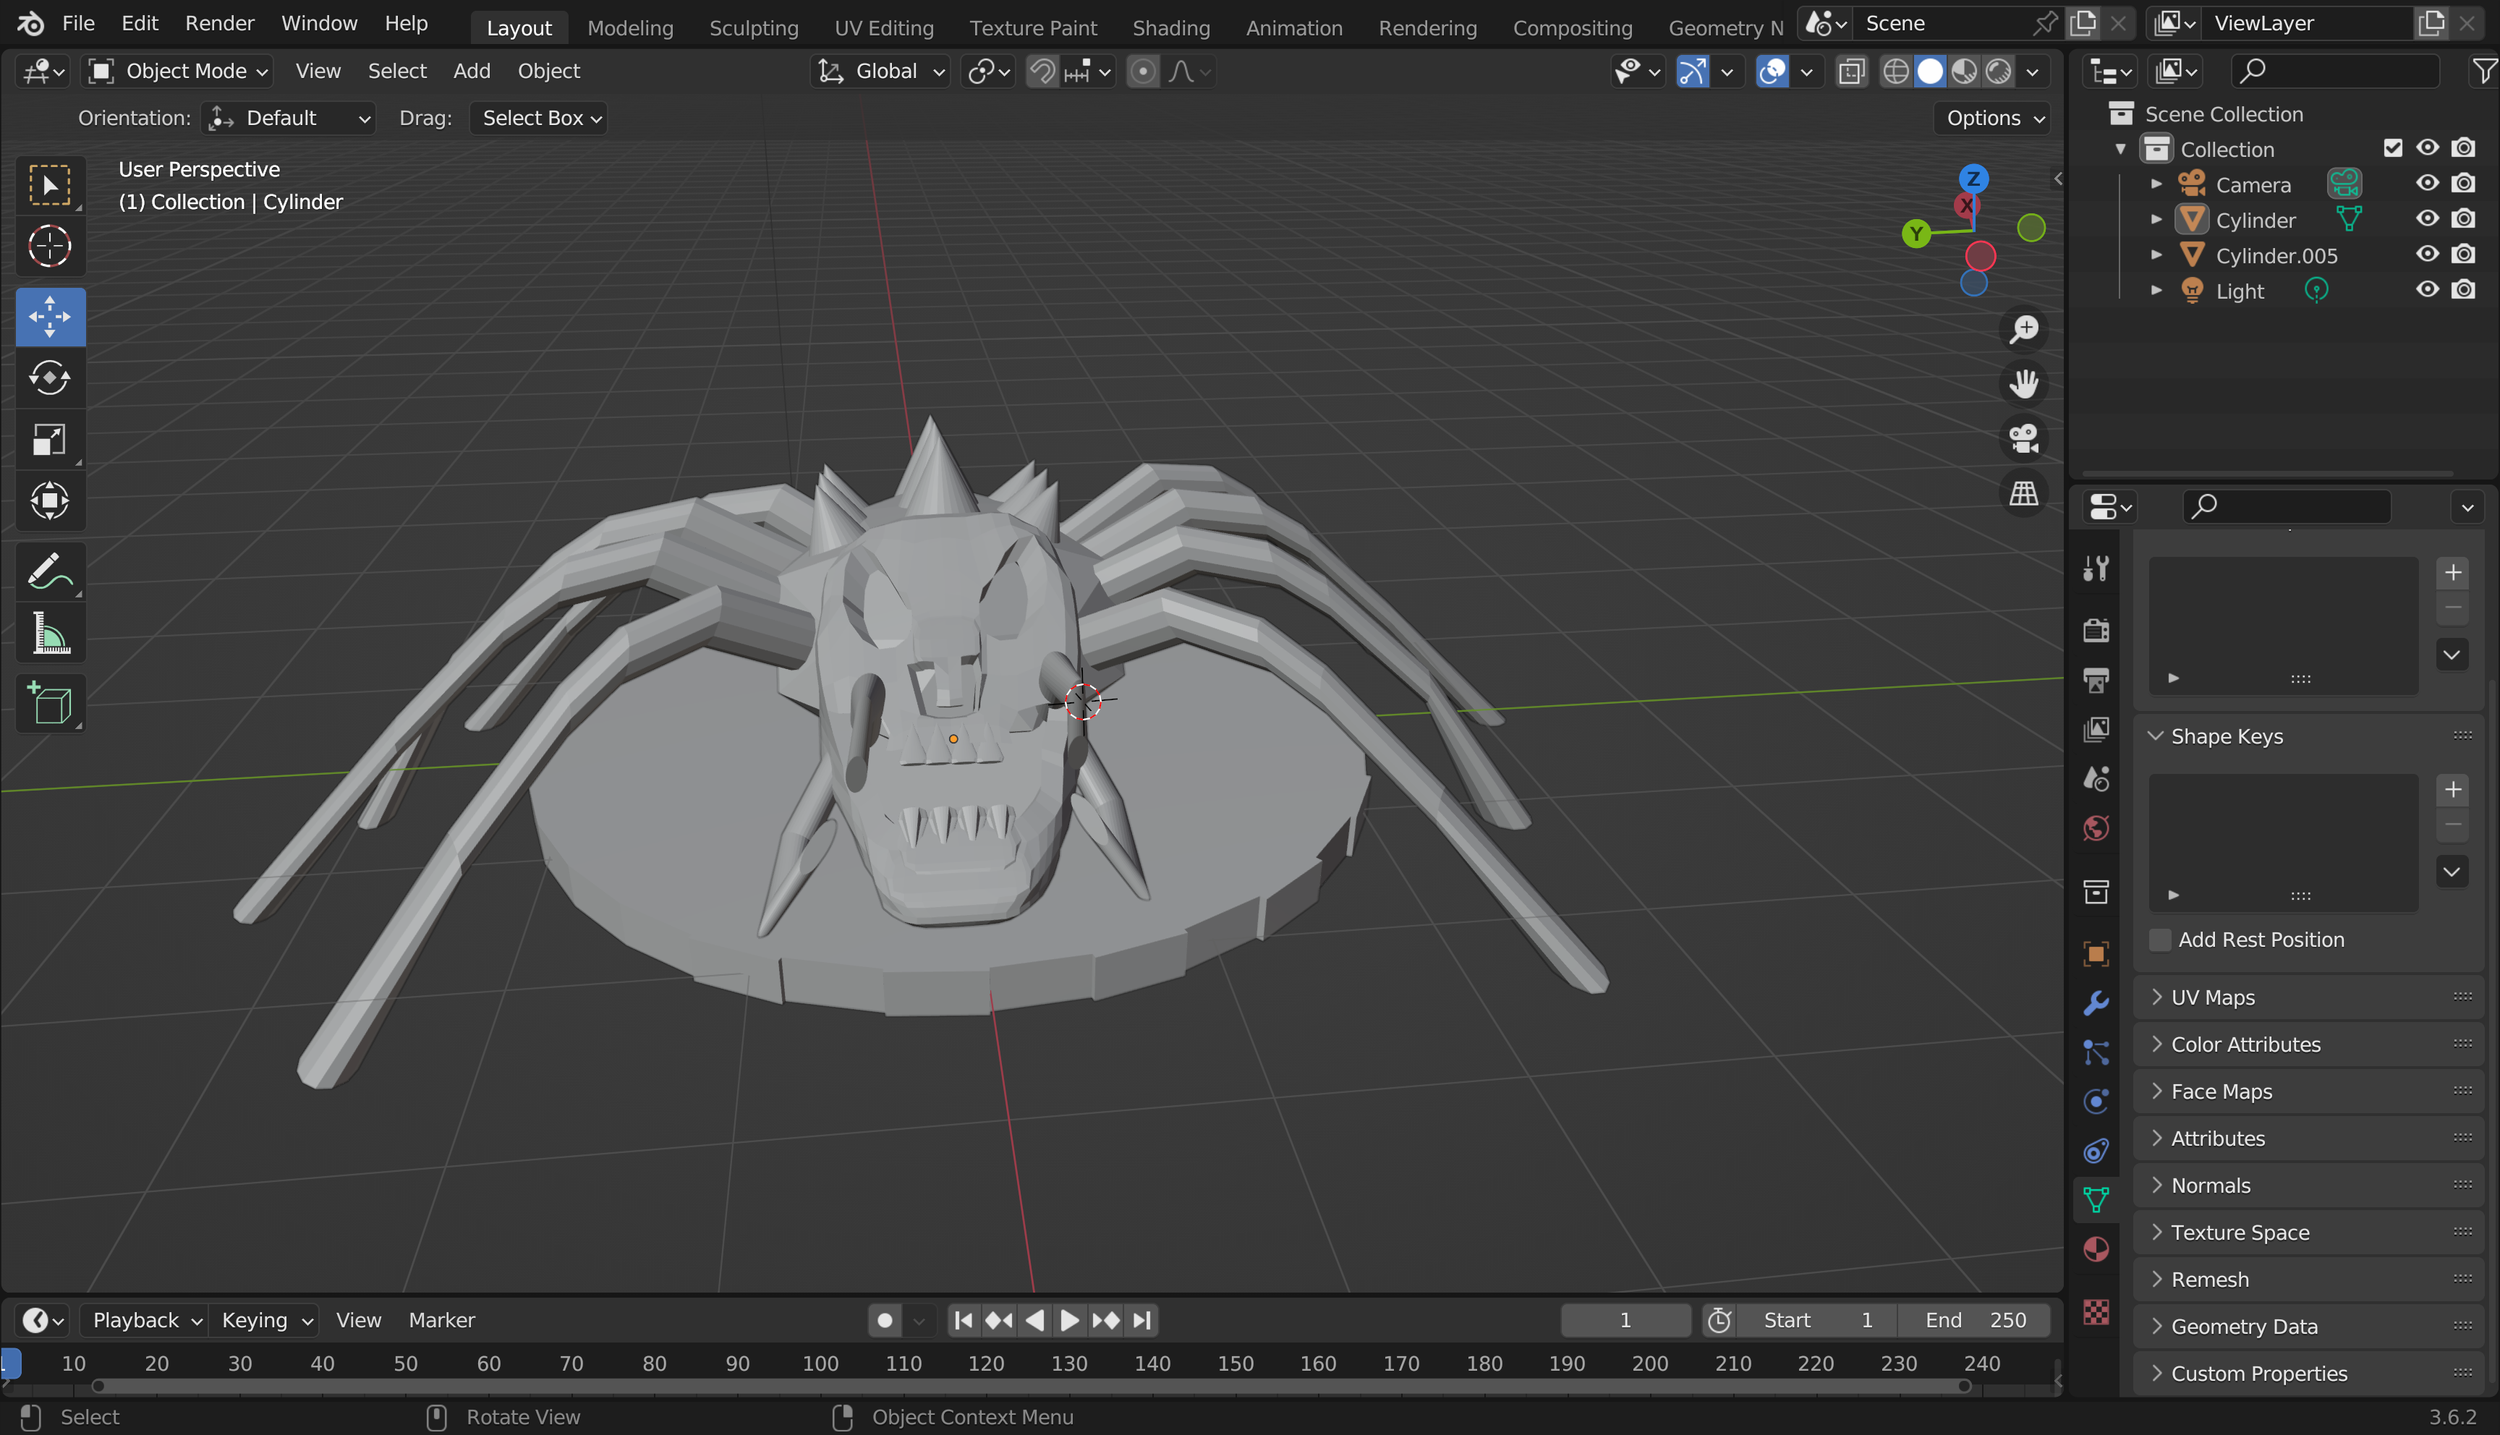Open the Render menu

pos(219,23)
